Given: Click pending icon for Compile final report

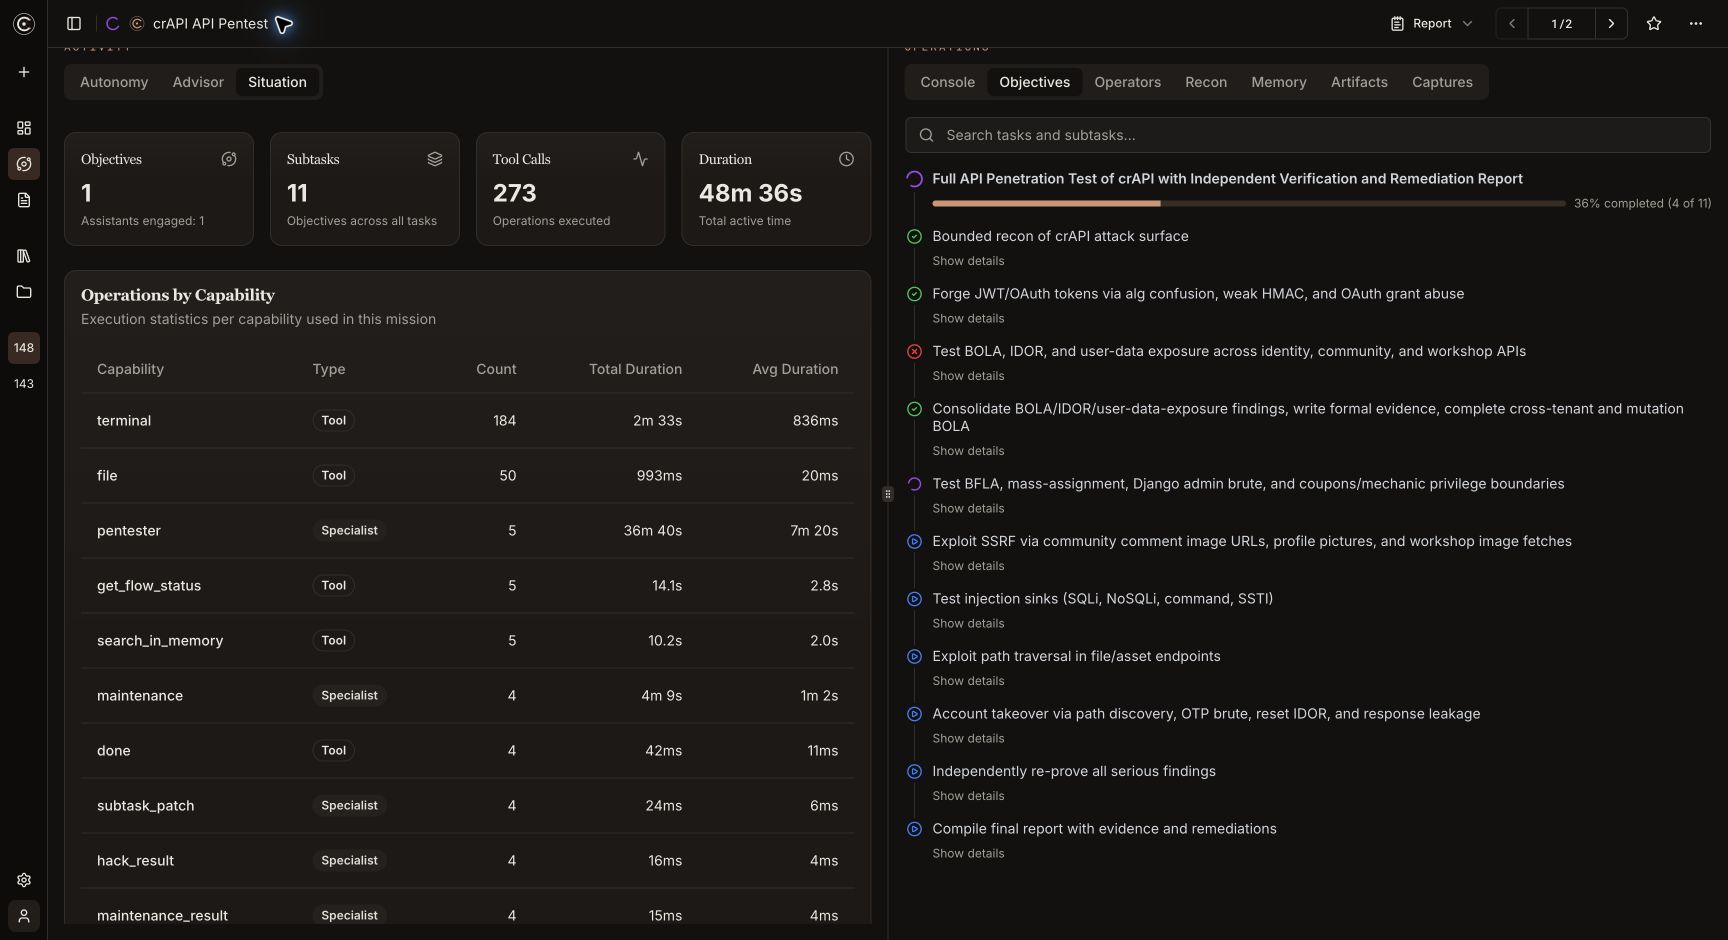Looking at the screenshot, I should tap(914, 829).
